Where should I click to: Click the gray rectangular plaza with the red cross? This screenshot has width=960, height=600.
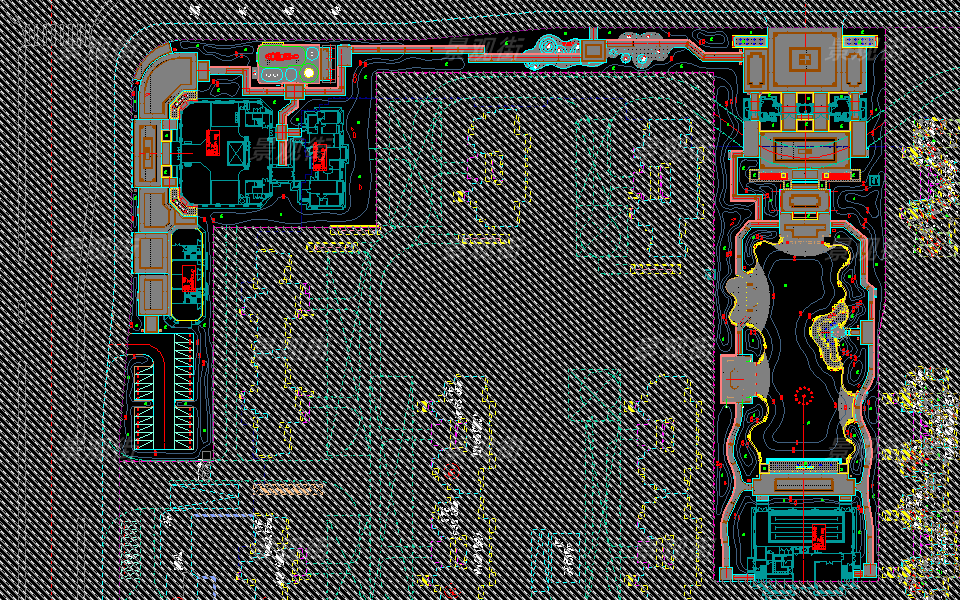[x=738, y=378]
